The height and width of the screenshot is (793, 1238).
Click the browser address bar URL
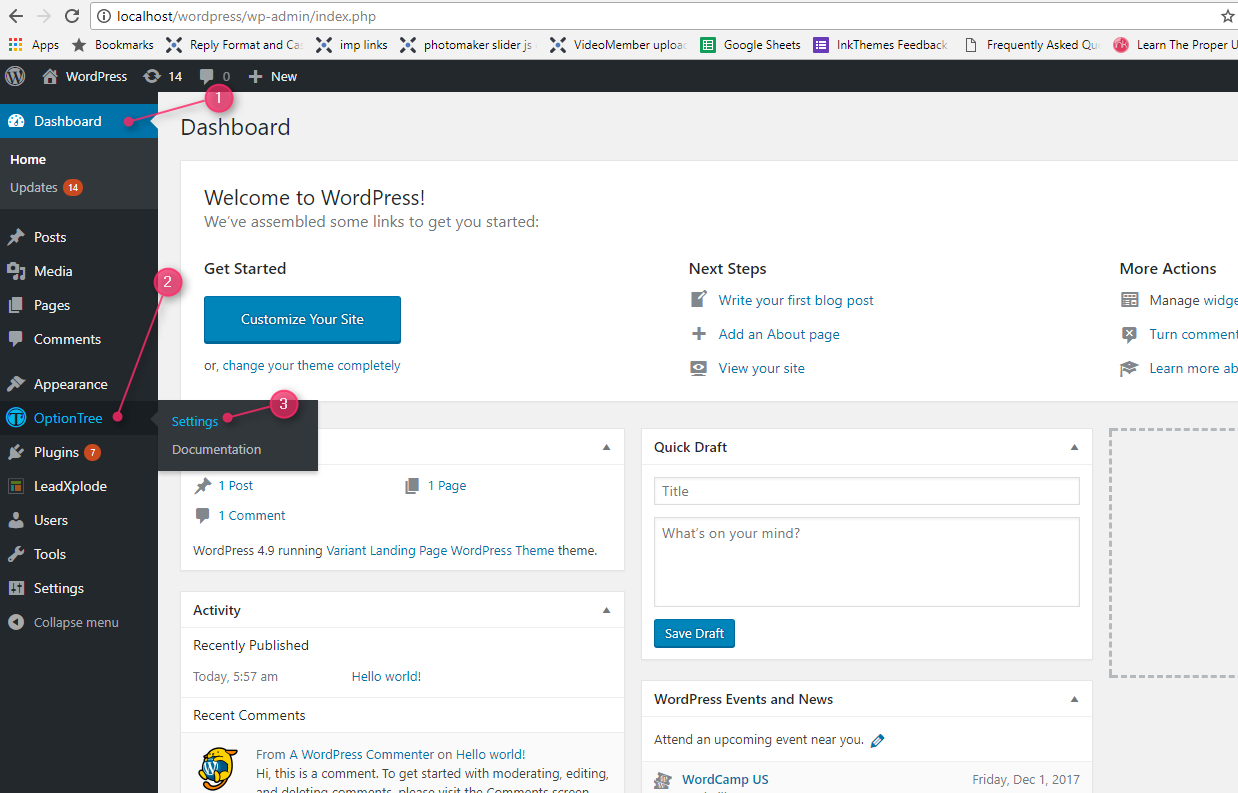click(x=246, y=16)
